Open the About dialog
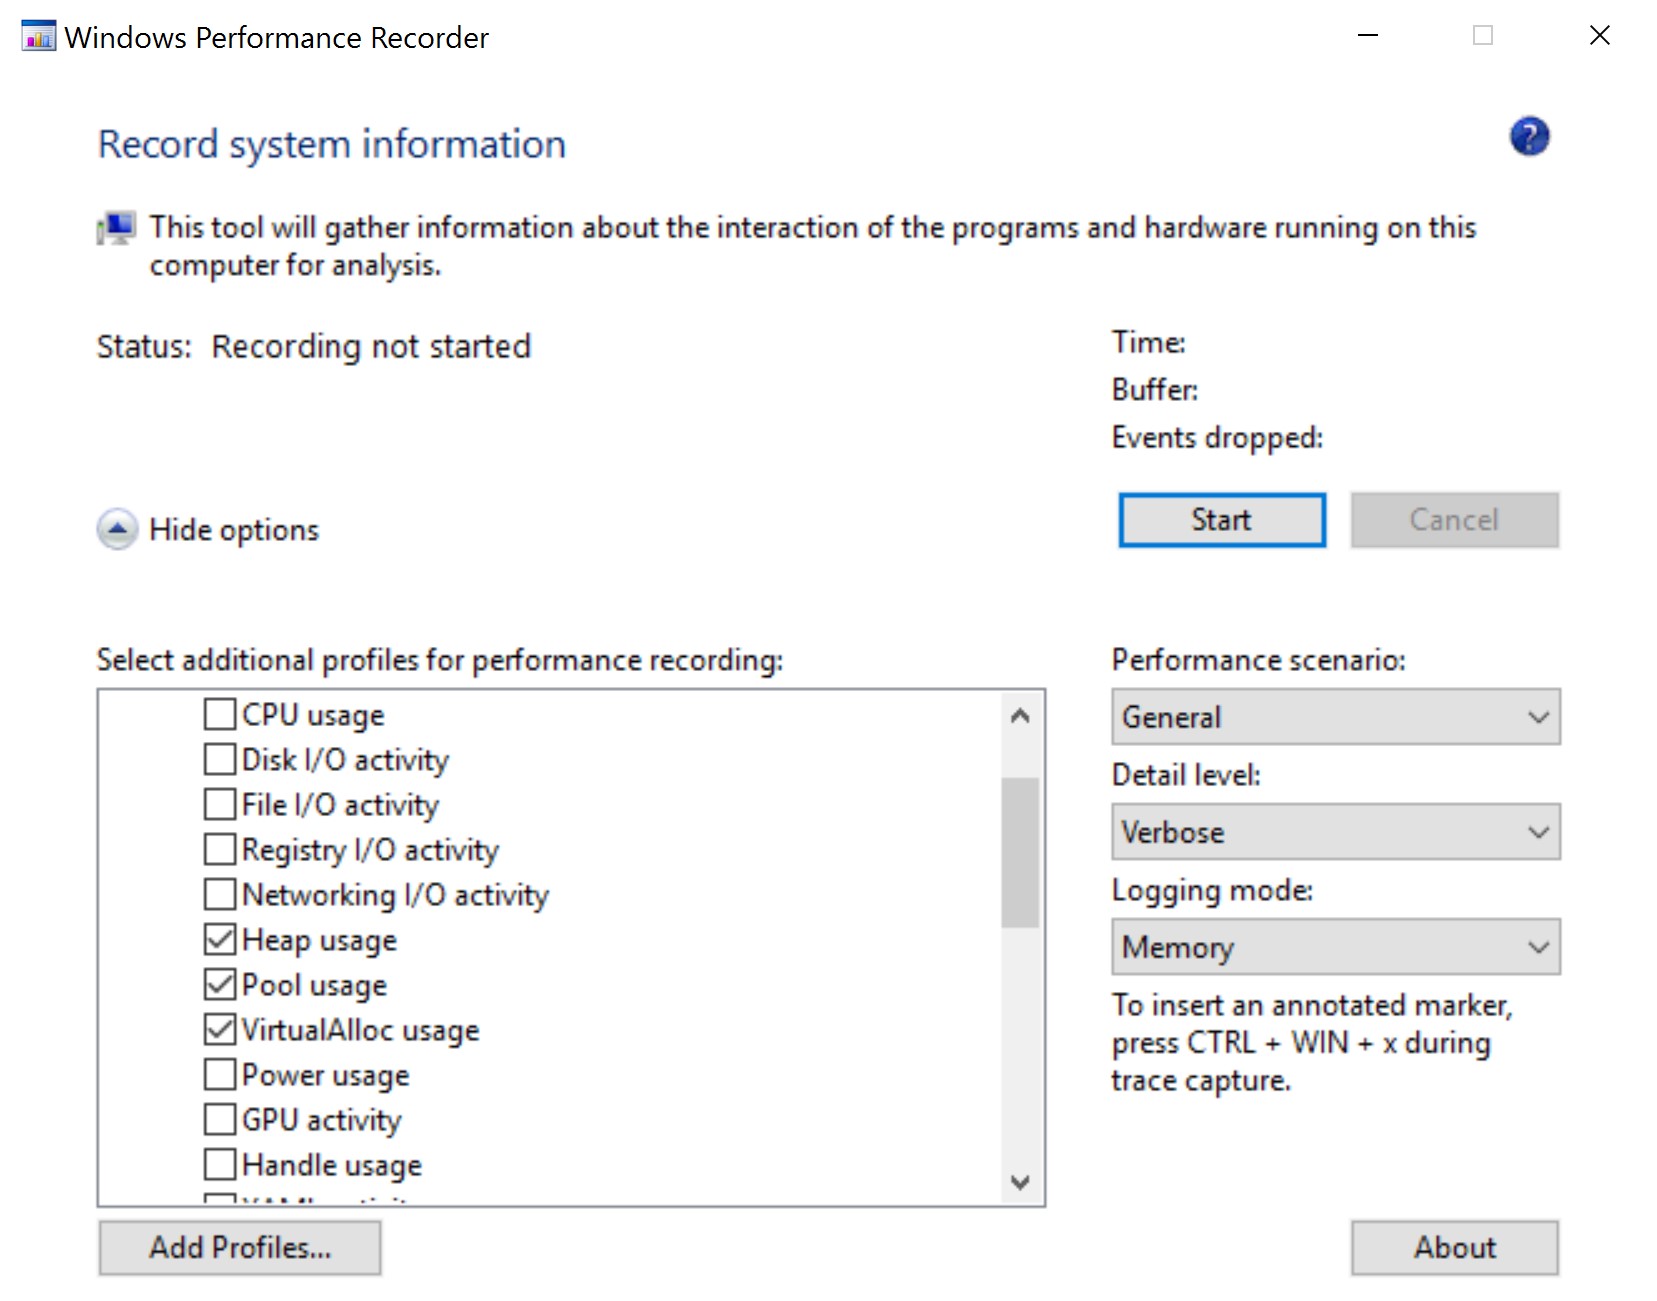The height and width of the screenshot is (1301, 1657). point(1455,1248)
